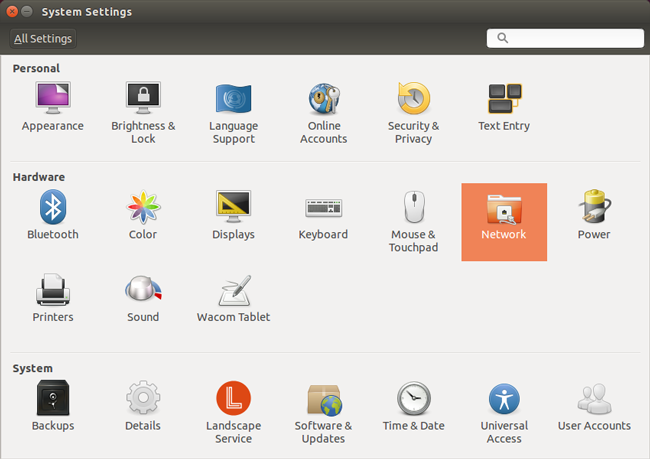
Task: Open Language Support panel
Action: (233, 112)
